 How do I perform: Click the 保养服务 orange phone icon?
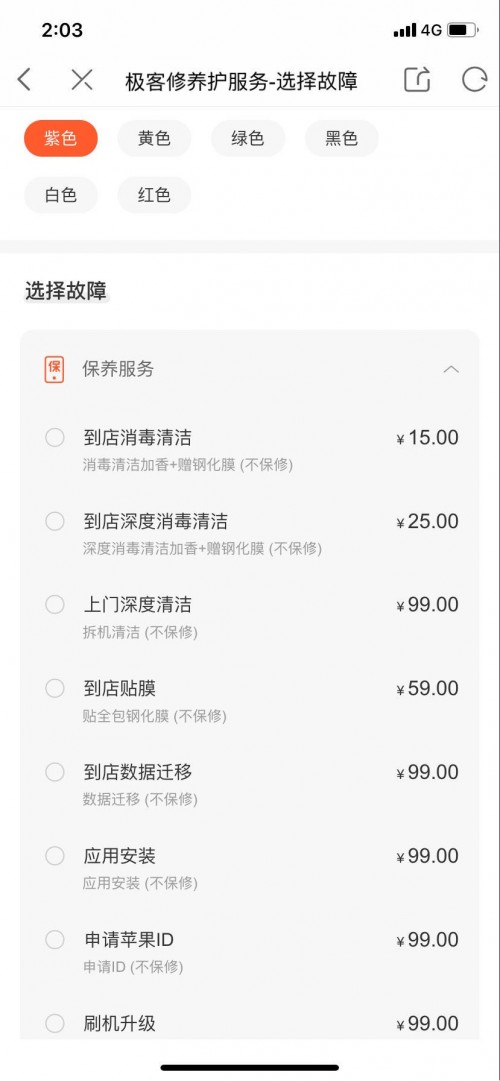coord(54,370)
